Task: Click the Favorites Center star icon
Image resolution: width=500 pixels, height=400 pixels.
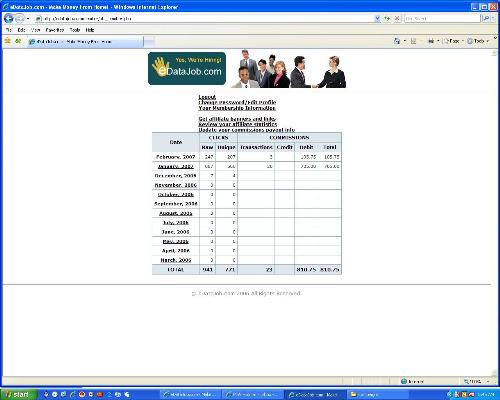Action: [8, 41]
